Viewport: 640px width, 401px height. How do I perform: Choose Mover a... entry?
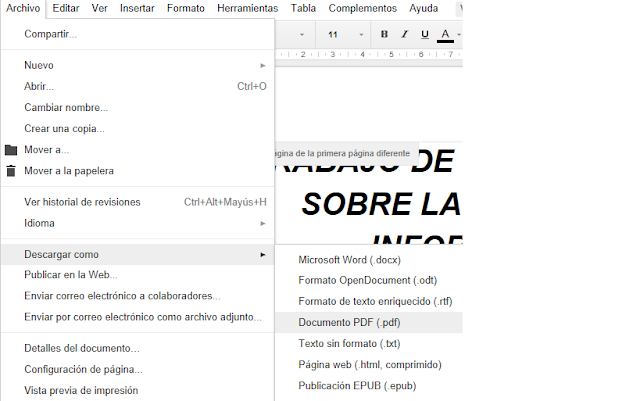click(138, 150)
